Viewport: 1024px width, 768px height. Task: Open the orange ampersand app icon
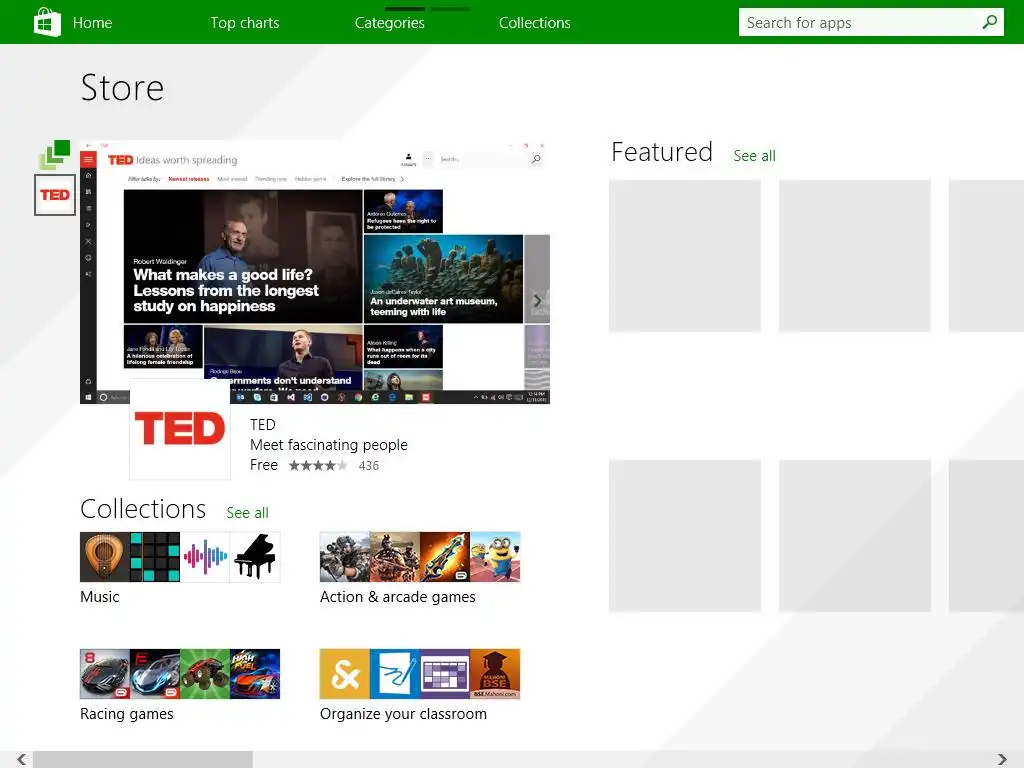pyautogui.click(x=345, y=674)
